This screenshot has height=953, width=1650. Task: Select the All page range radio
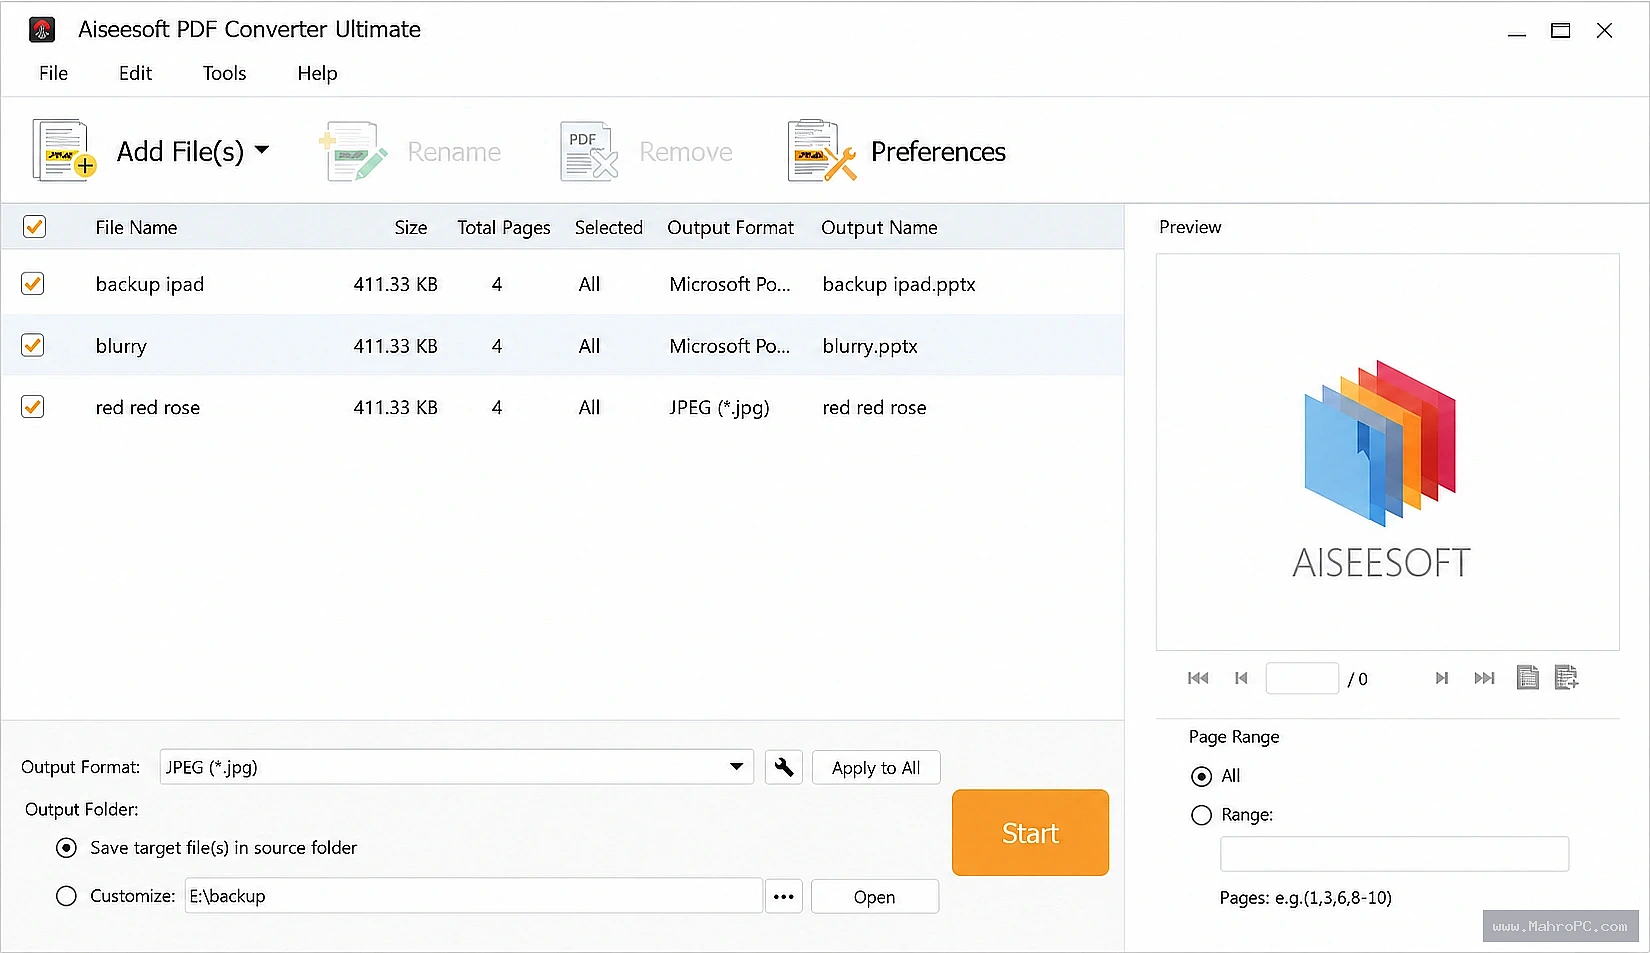1202,776
